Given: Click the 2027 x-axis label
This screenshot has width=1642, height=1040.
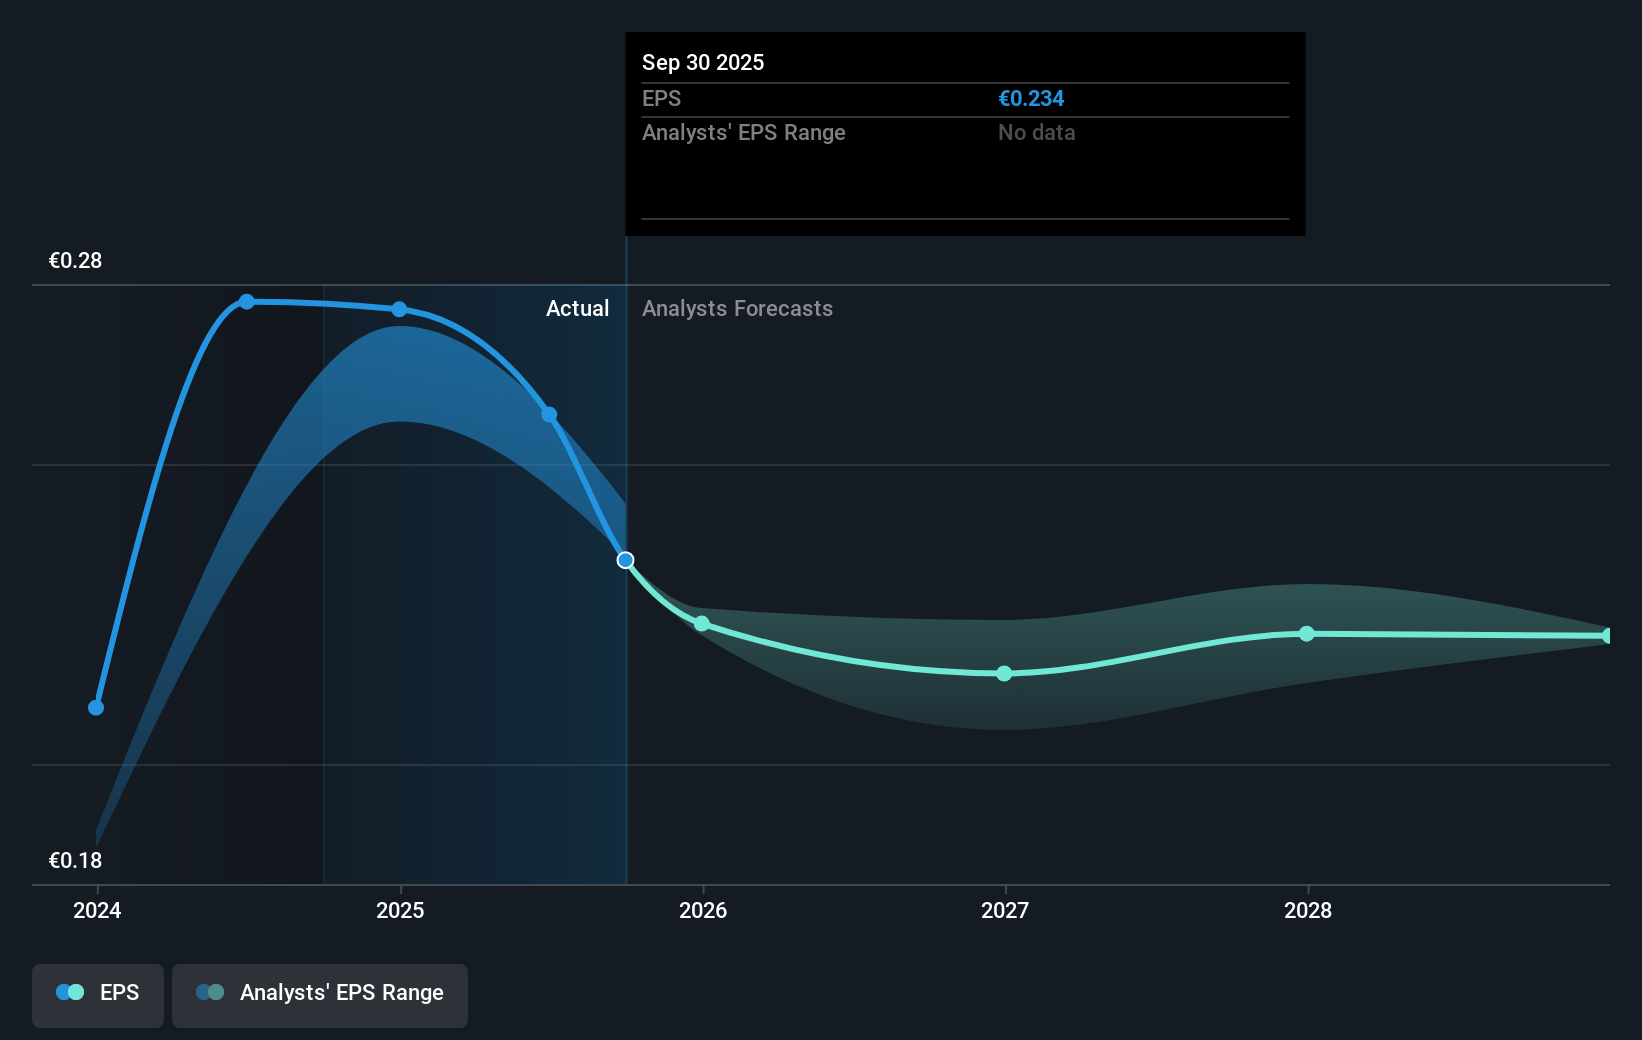Looking at the screenshot, I should pos(1005,910).
